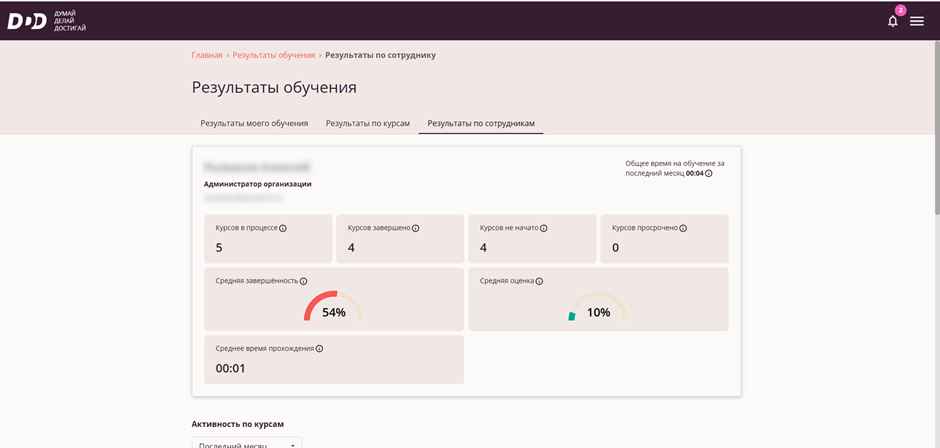This screenshot has width=940, height=448.
Task: Click the Курсов не начато card label
Action: click(510, 228)
